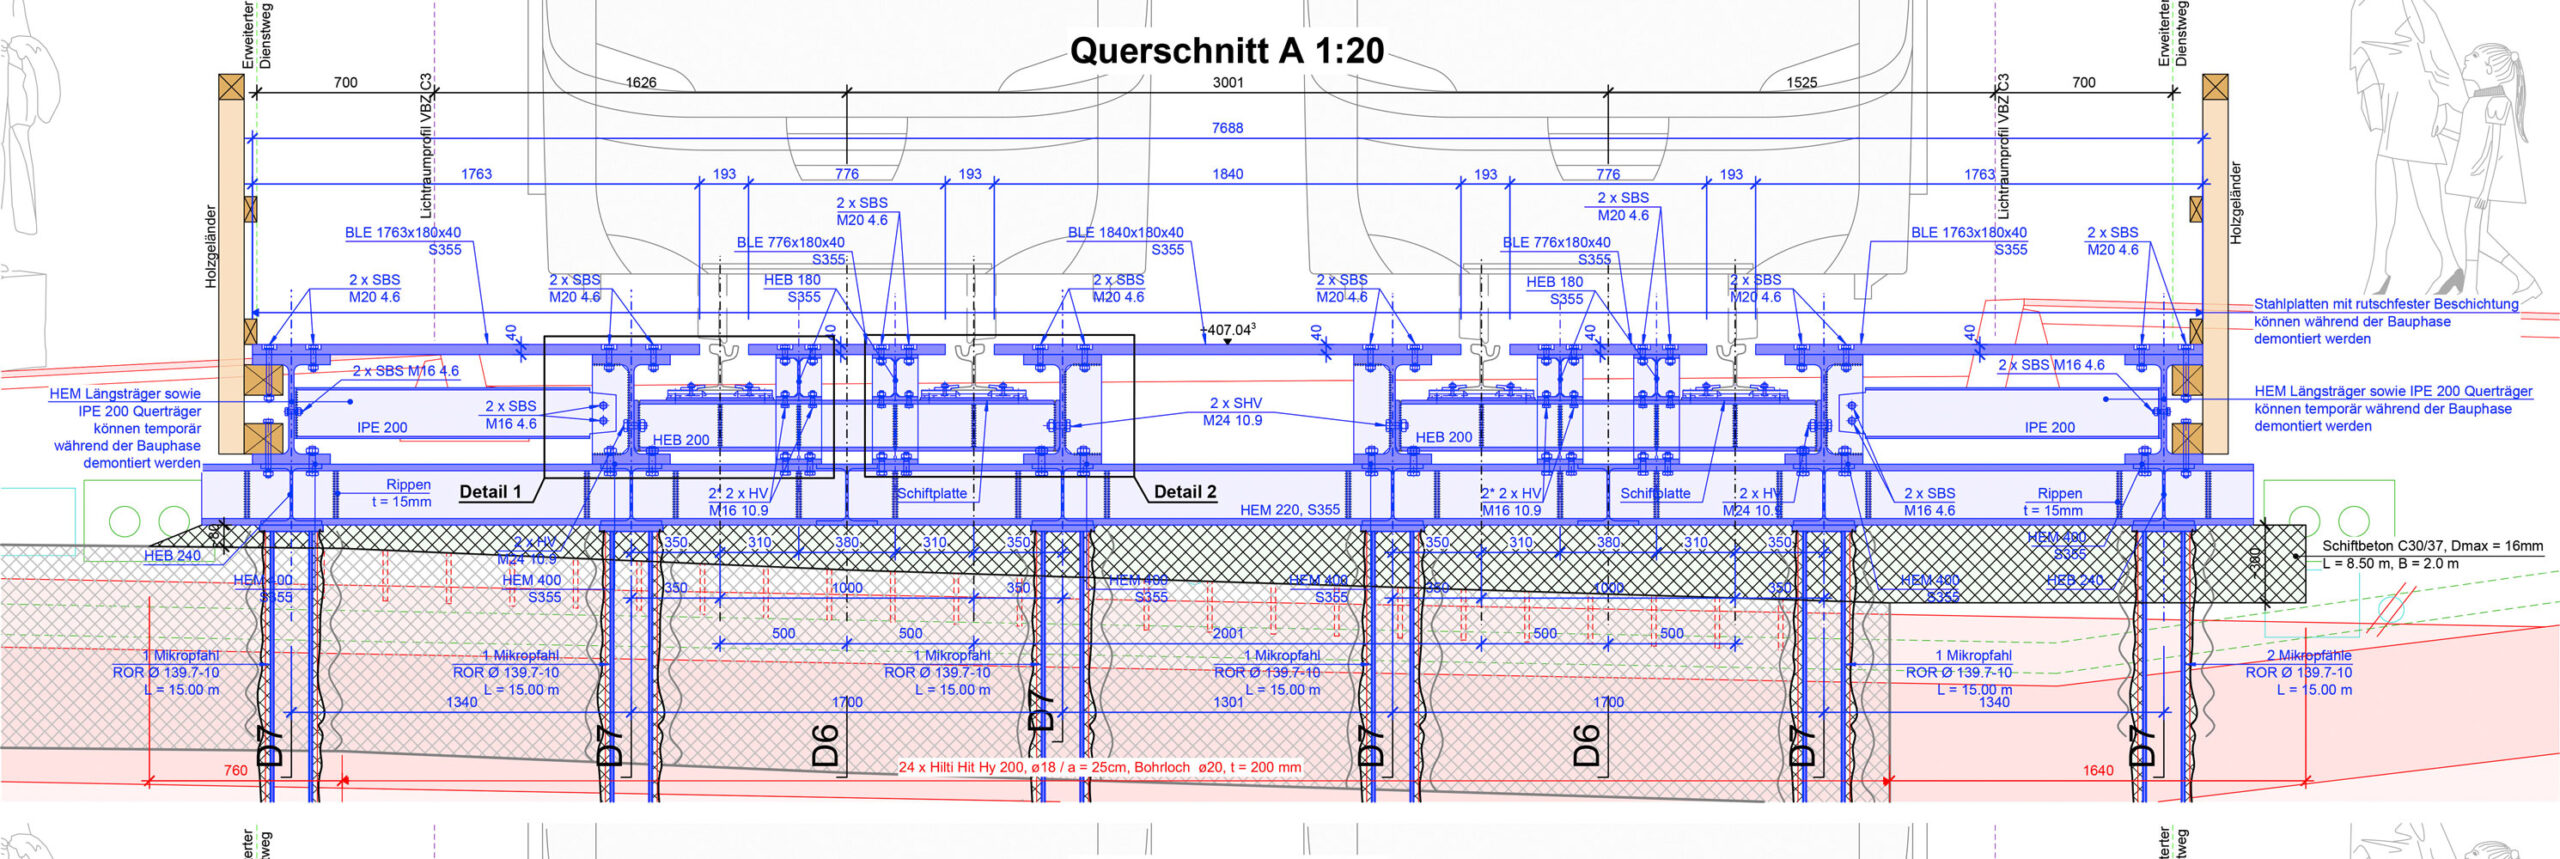Select the Schiftbeton C30/37 annotation
Image resolution: width=2560 pixels, height=859 pixels.
(2431, 546)
